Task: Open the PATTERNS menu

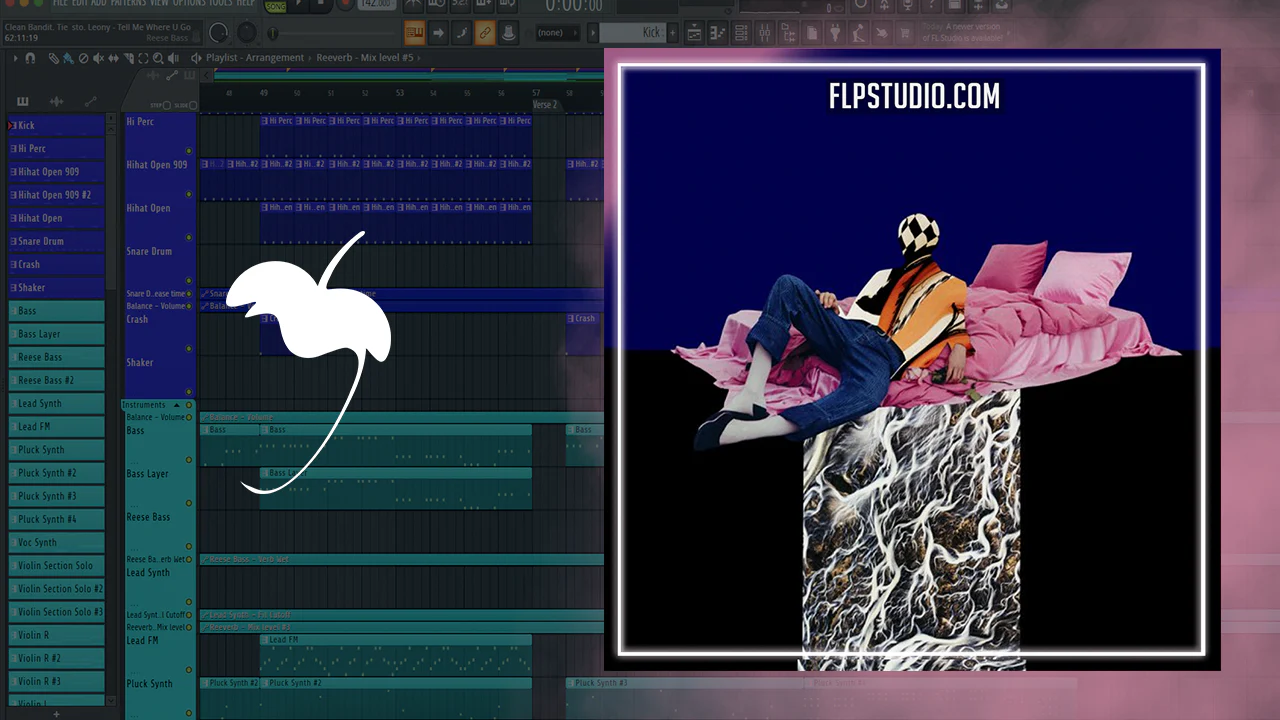Action: (129, 3)
